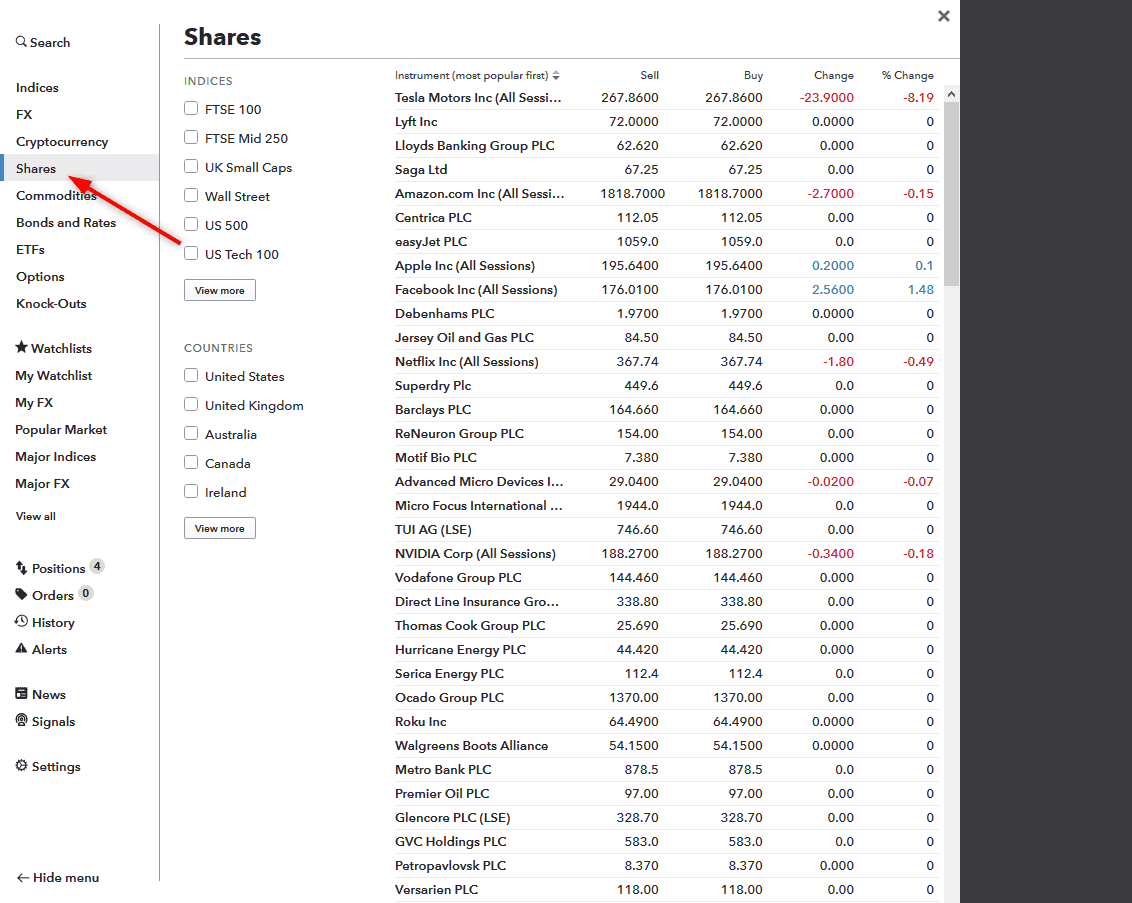The image size is (1132, 903).
Task: Open the Cryptocurrency menu item
Action: (x=62, y=142)
